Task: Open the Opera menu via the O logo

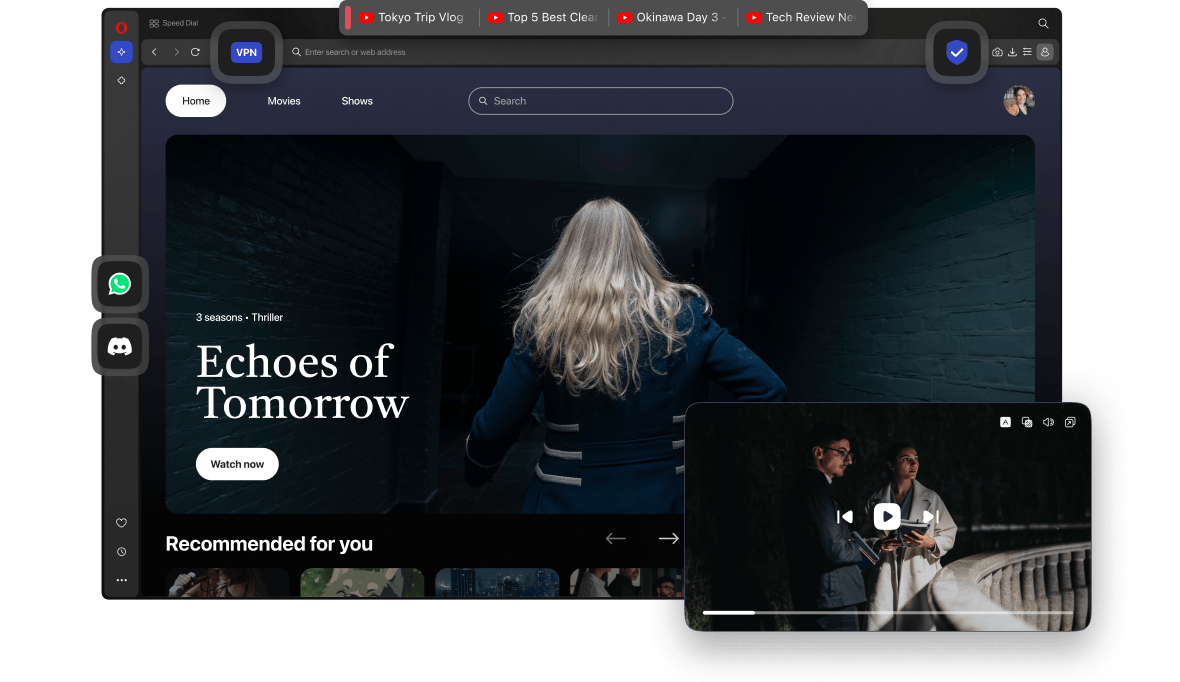Action: pos(121,27)
